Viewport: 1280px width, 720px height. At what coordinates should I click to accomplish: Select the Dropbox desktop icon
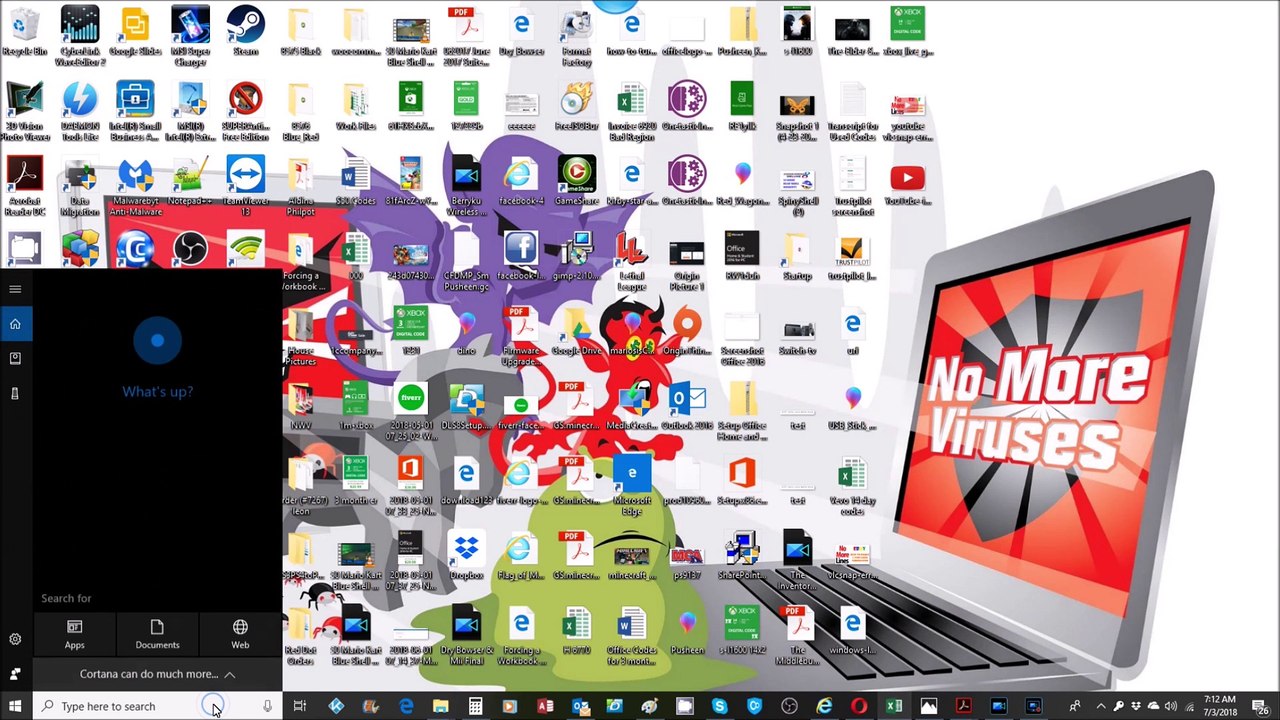pyautogui.click(x=466, y=556)
